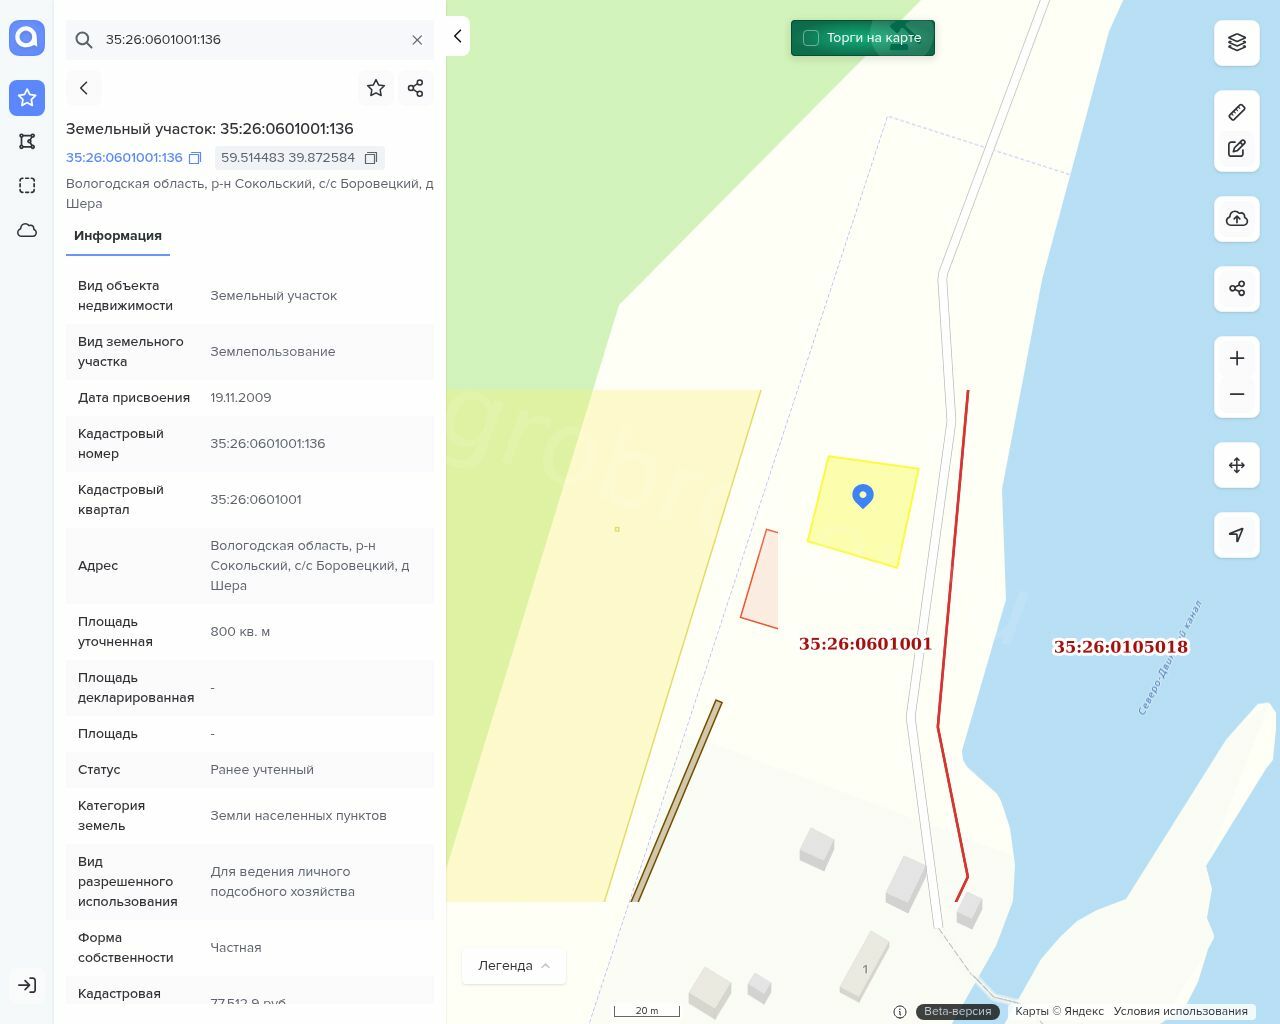This screenshot has width=1280, height=1024.
Task: Click the cloud upload icon
Action: pos(1237,219)
